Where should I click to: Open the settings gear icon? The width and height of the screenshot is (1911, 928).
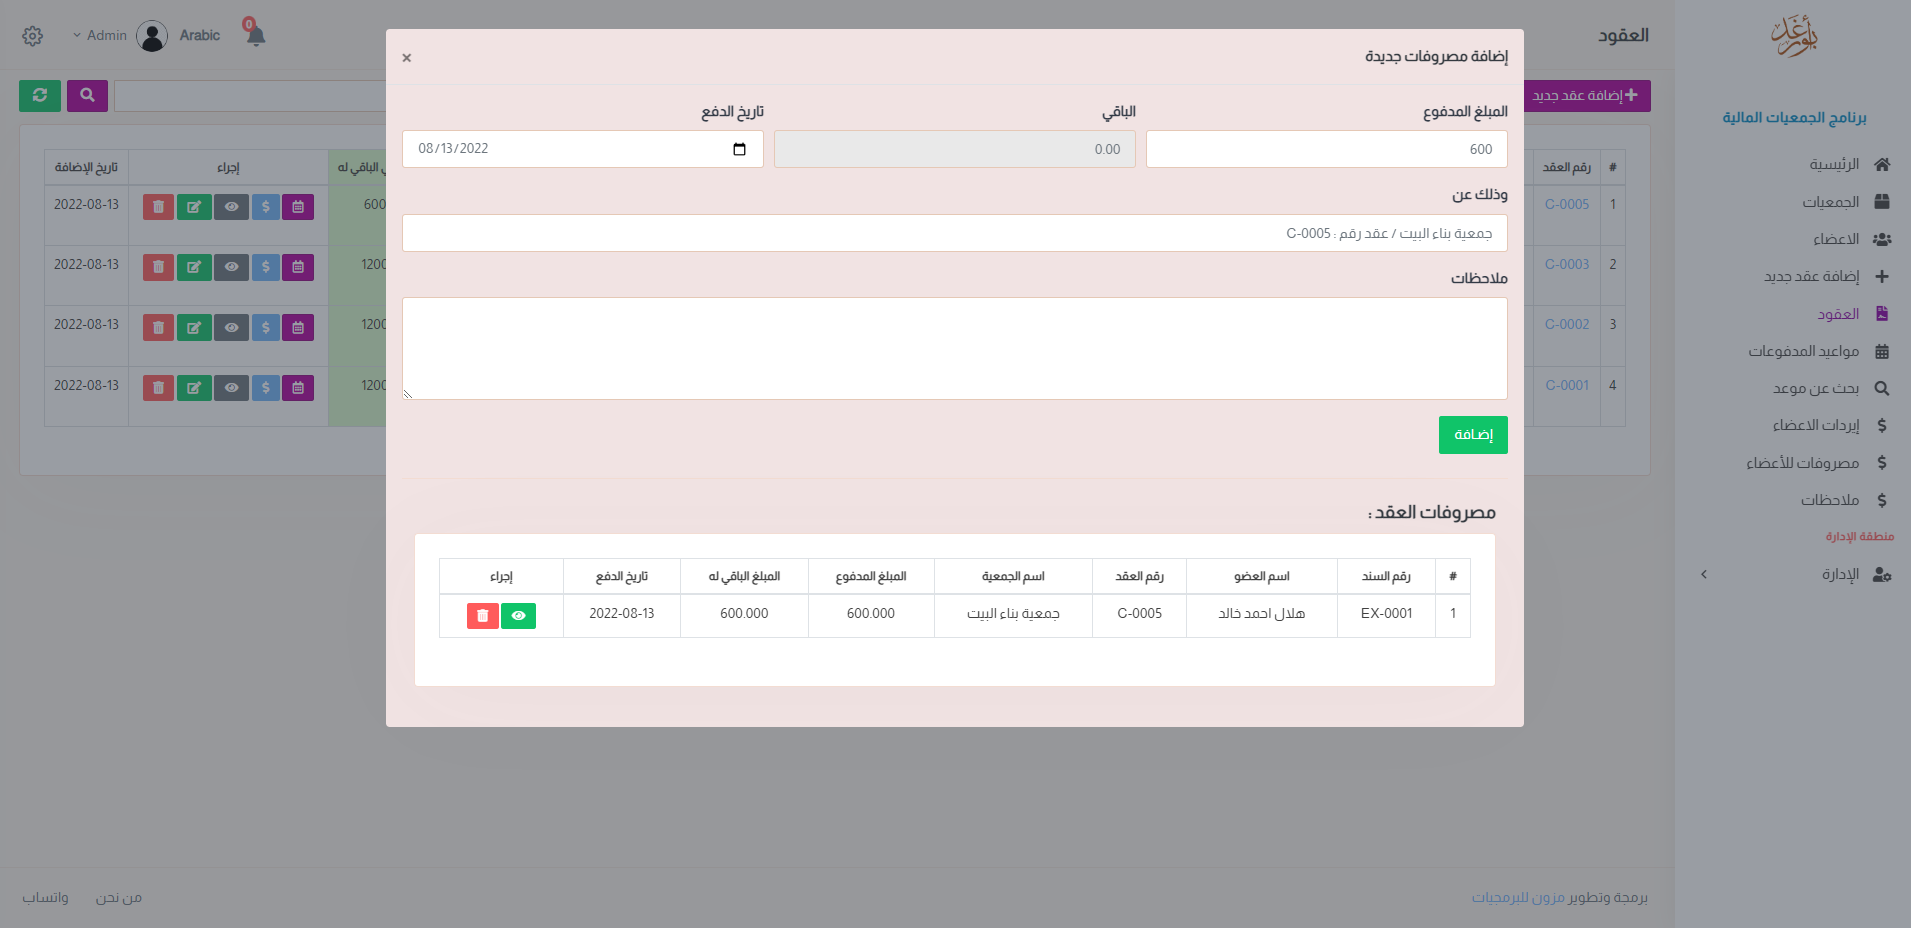coord(32,36)
